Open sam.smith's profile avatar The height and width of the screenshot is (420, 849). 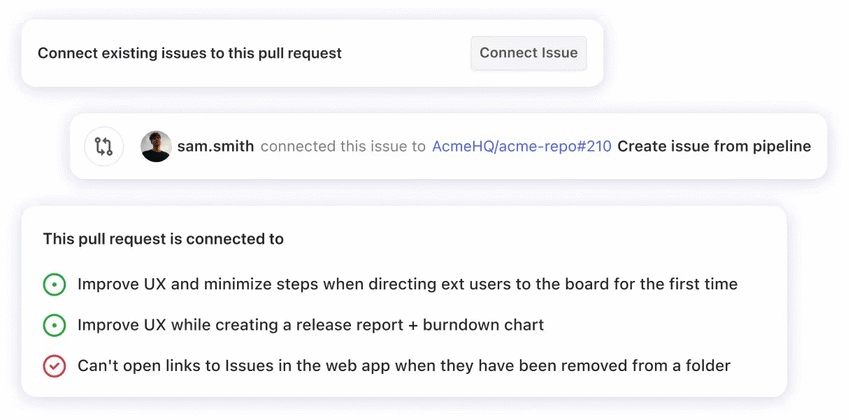point(156,147)
